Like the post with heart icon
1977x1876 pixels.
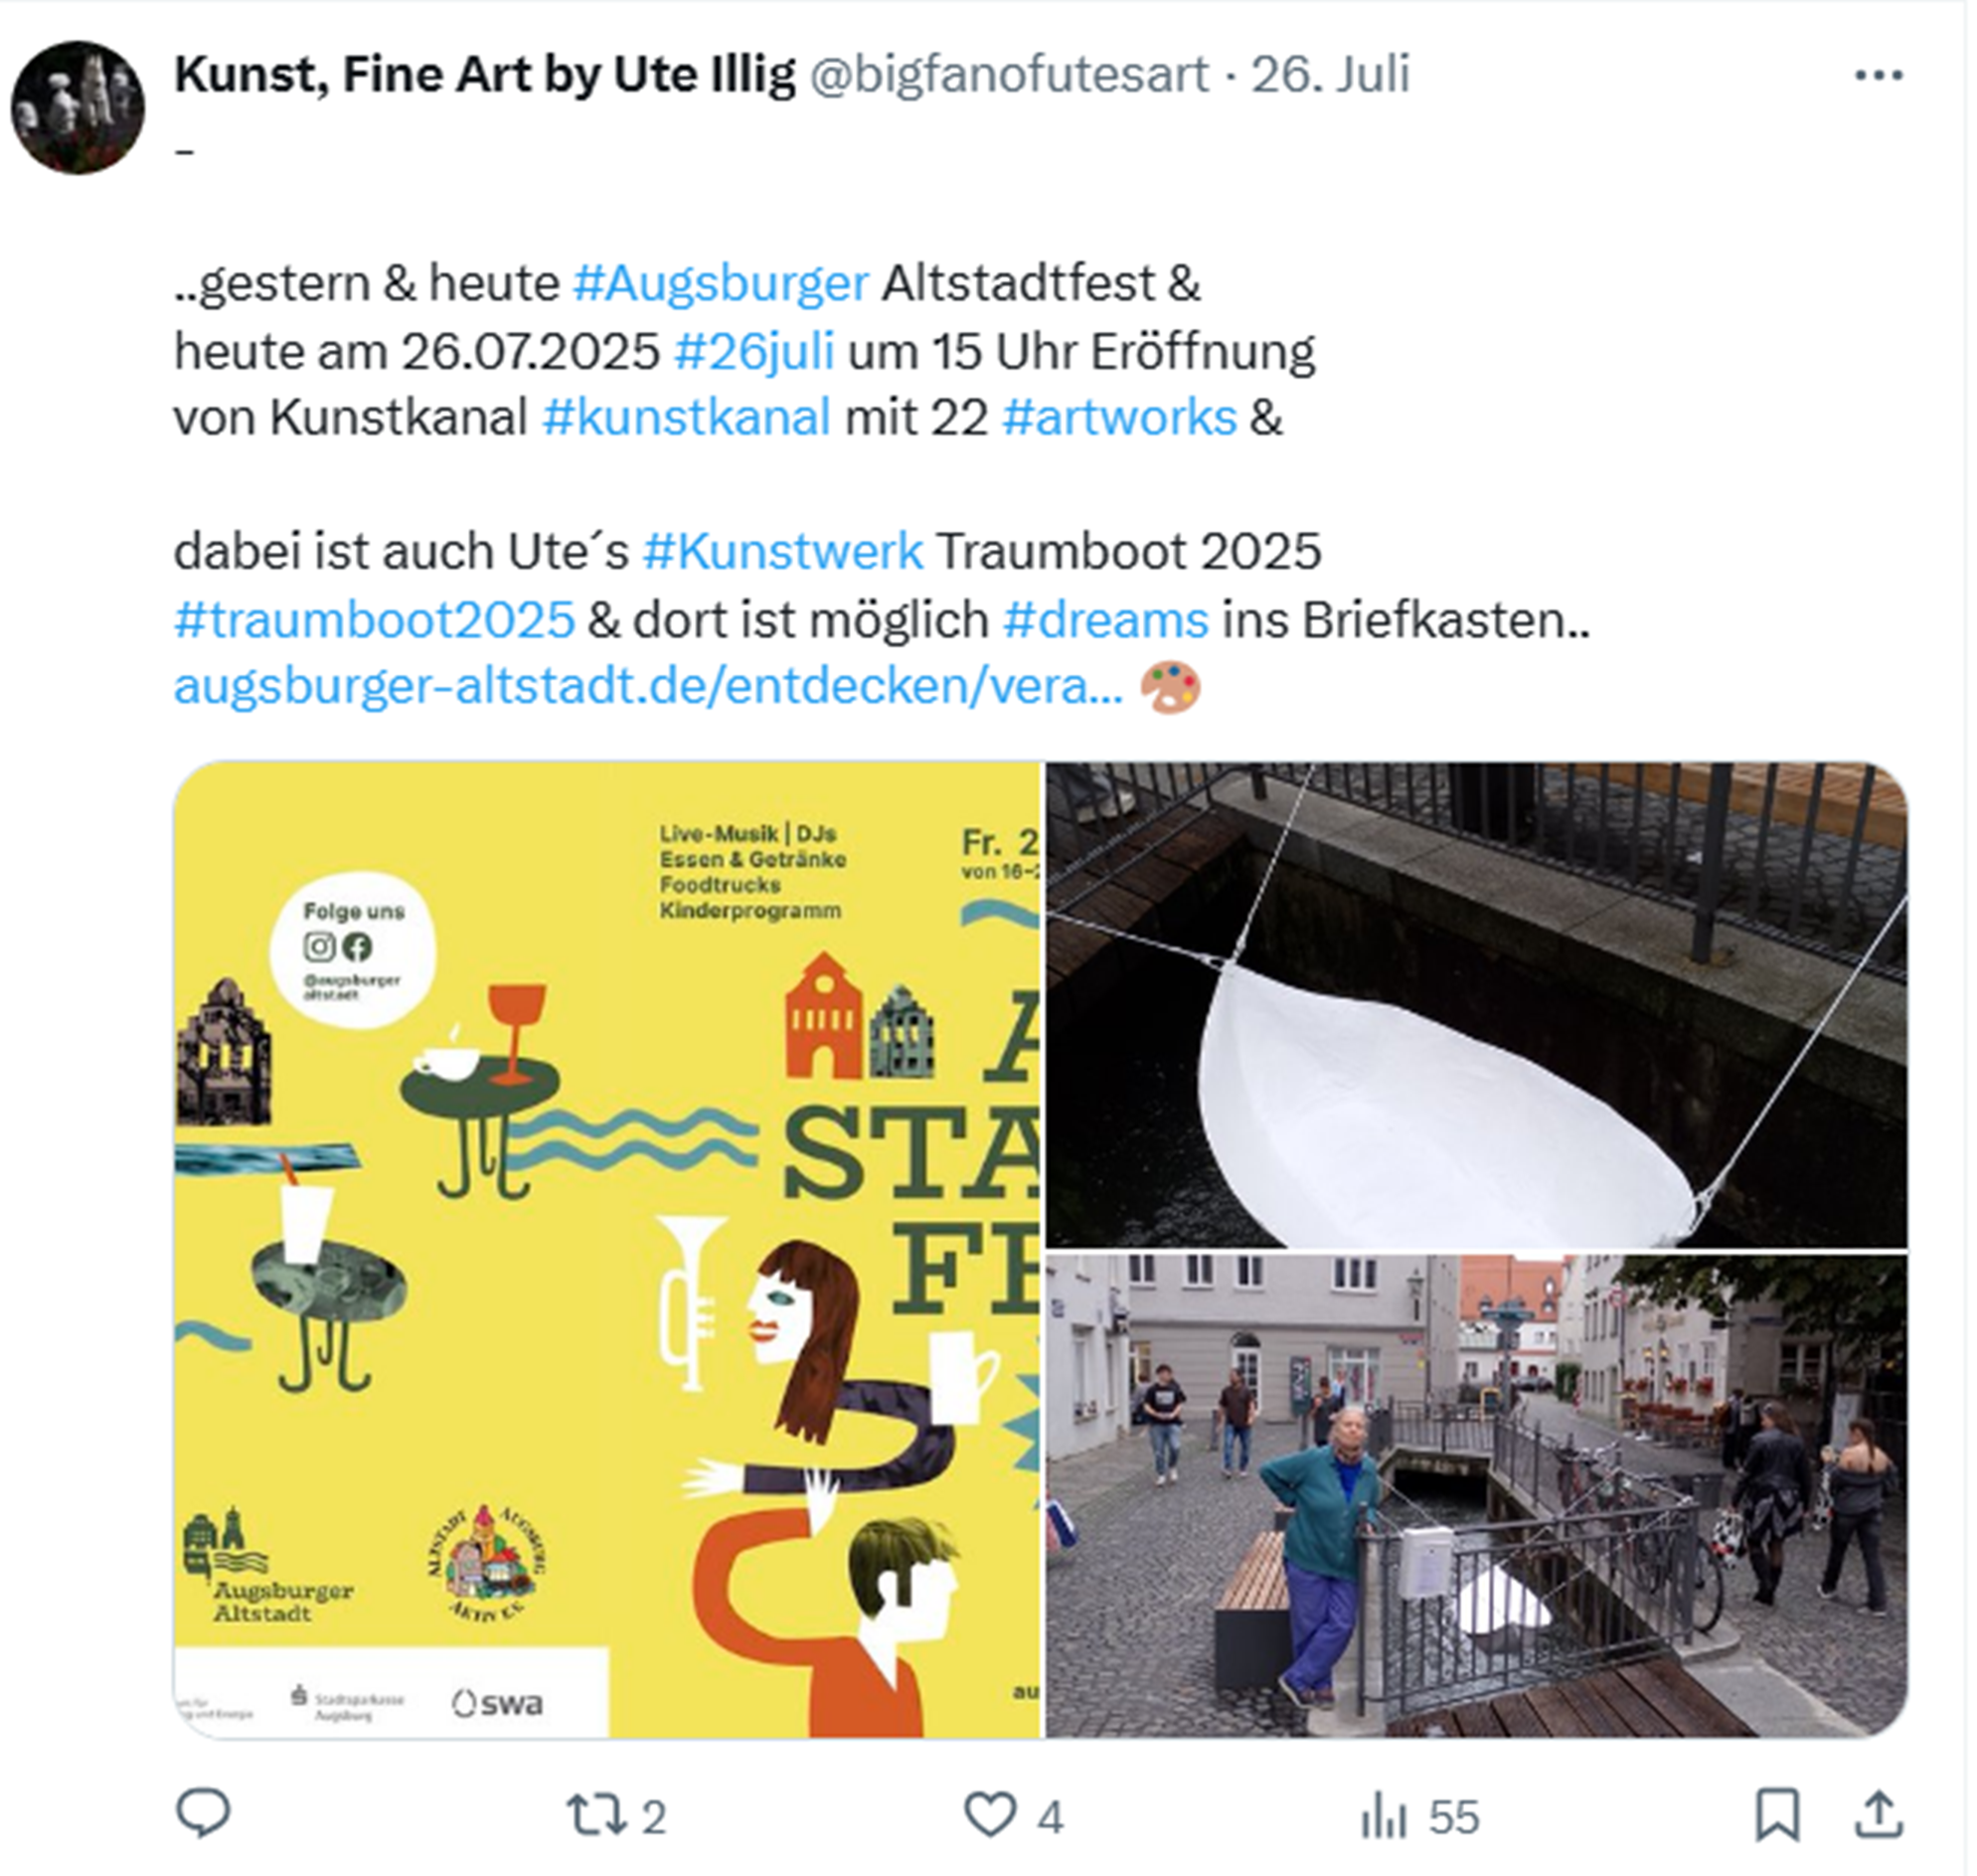990,1814
